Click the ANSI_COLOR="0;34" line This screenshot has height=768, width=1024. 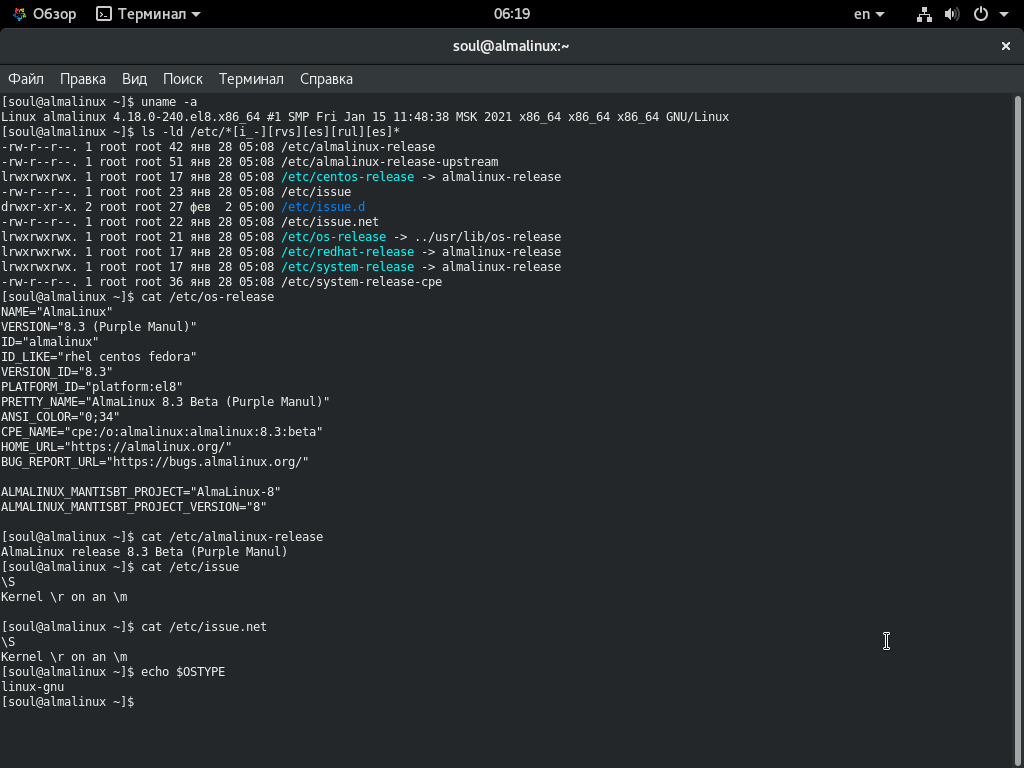point(60,417)
